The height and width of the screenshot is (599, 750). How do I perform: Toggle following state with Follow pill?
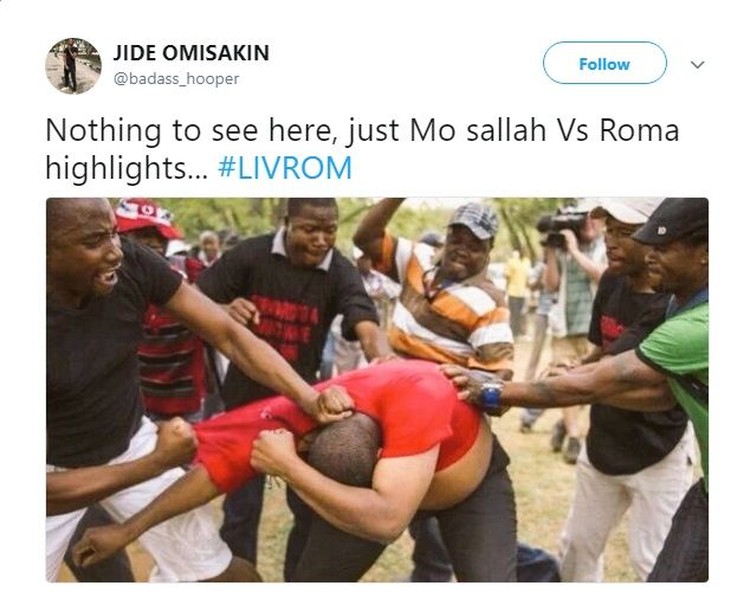click(605, 63)
